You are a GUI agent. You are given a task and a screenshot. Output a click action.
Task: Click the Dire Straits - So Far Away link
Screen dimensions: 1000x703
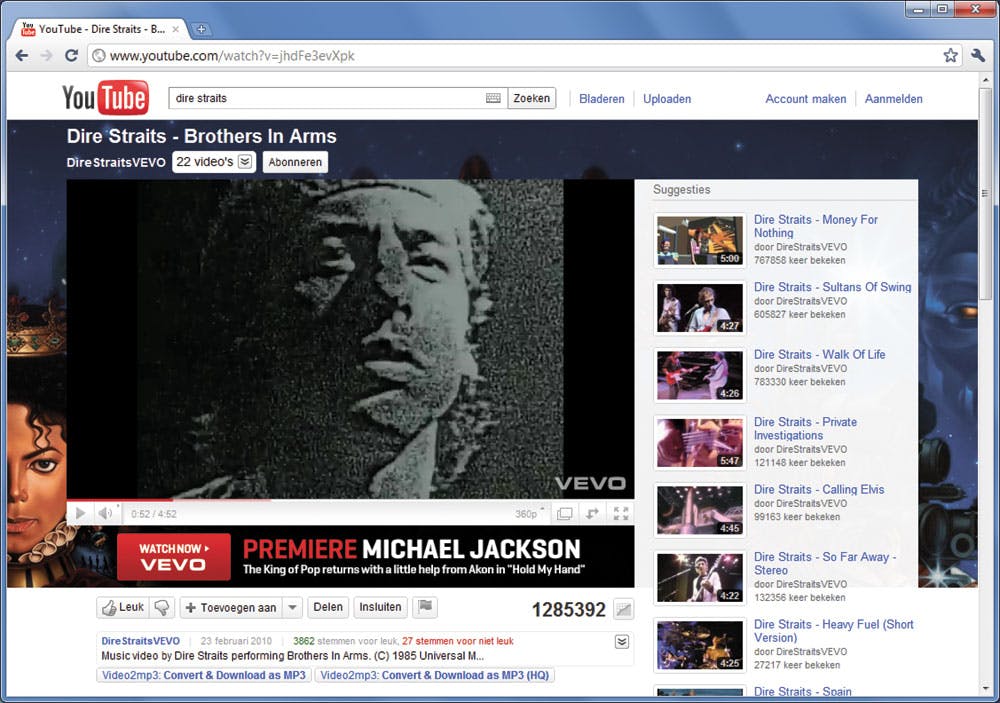tap(825, 563)
